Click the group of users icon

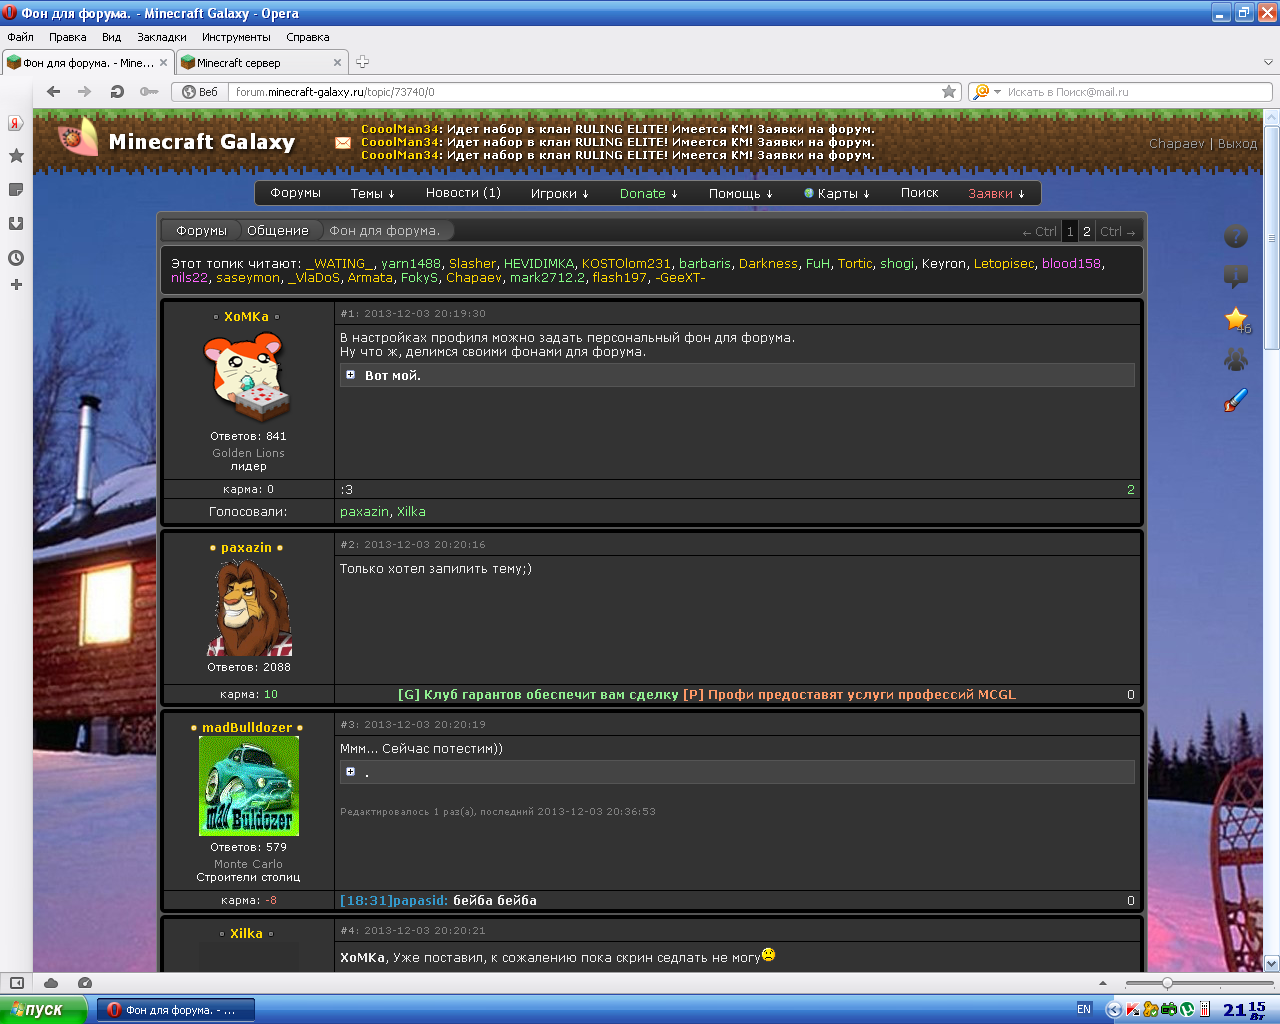(x=1236, y=358)
